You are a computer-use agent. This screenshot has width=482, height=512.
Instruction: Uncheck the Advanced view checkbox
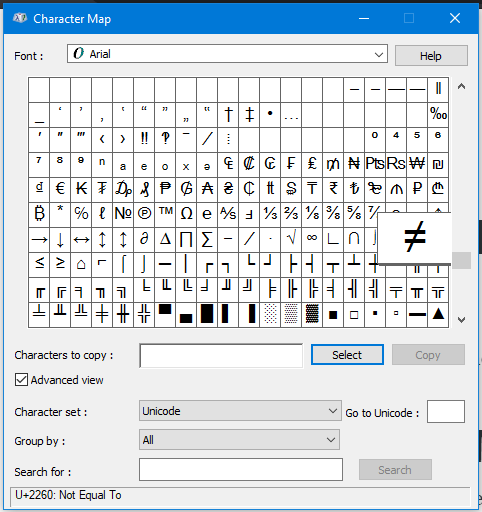pos(21,380)
